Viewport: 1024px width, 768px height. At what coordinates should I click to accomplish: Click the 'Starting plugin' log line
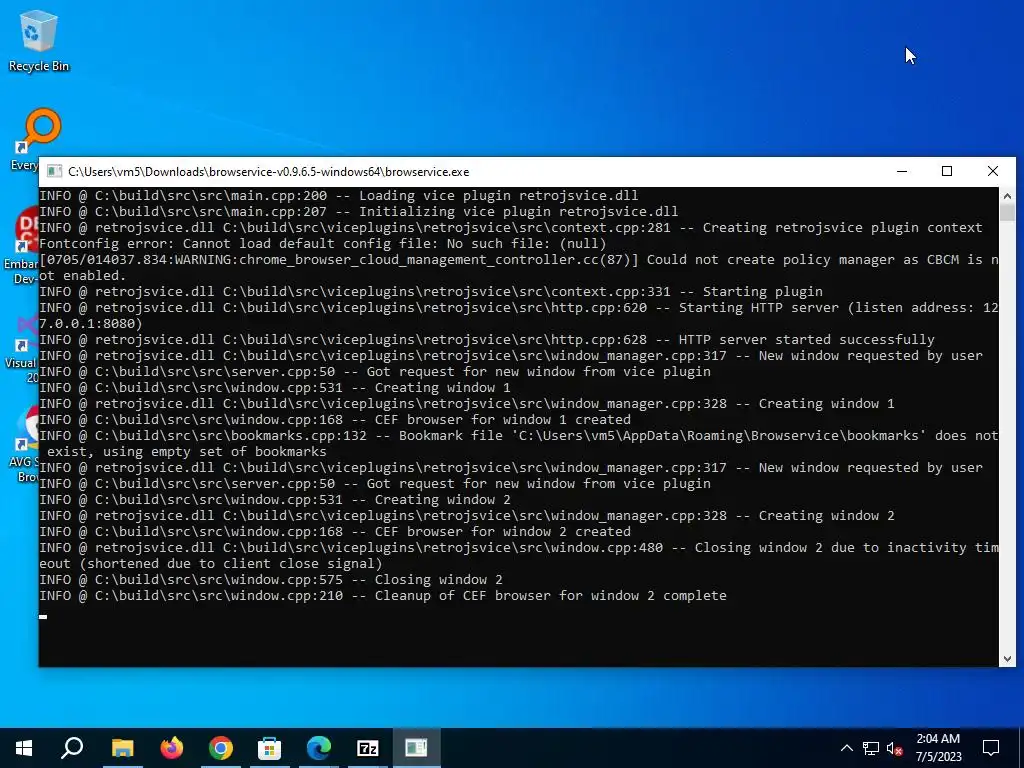[431, 291]
